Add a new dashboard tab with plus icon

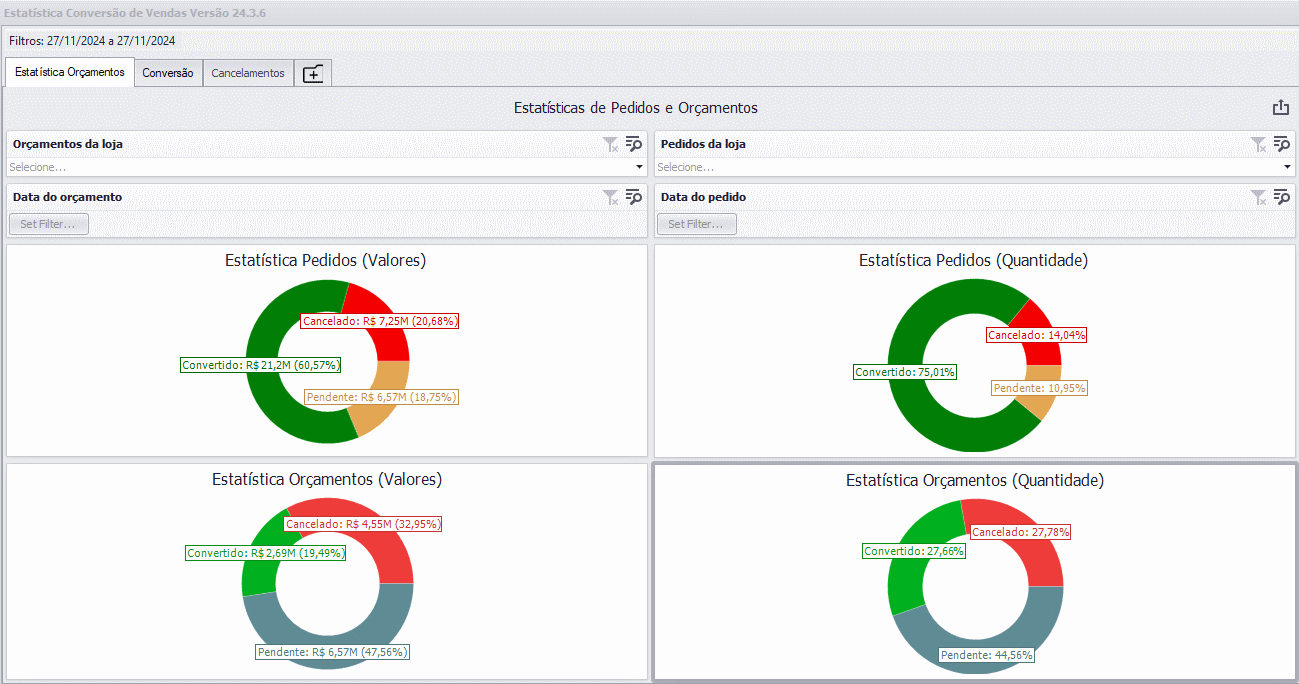pyautogui.click(x=313, y=73)
